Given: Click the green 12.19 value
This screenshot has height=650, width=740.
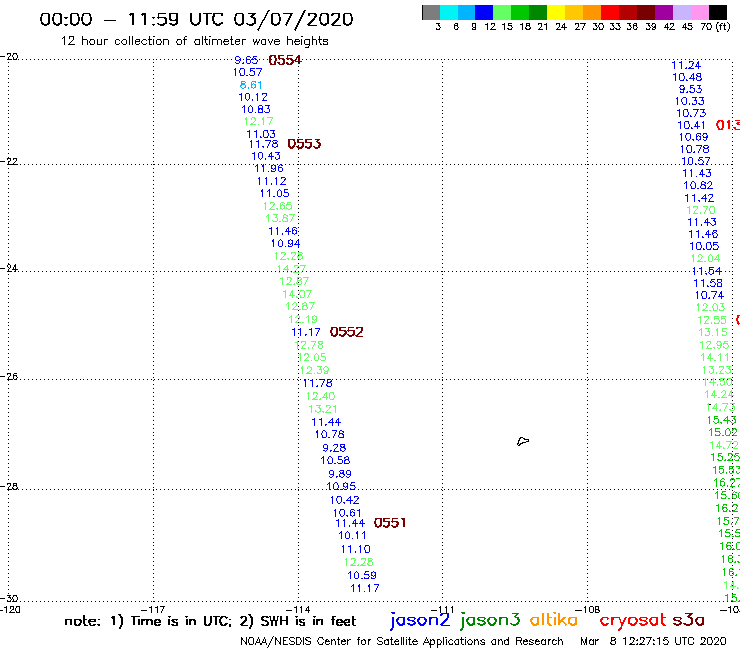Looking at the screenshot, I should (x=303, y=319).
